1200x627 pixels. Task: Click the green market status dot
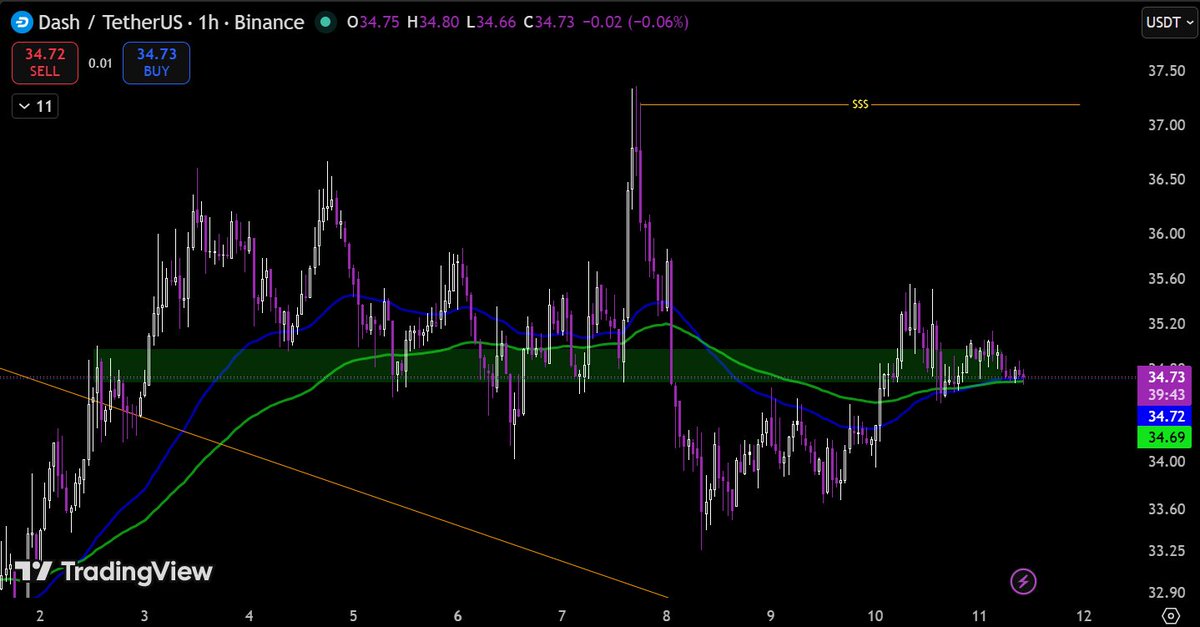pyautogui.click(x=325, y=21)
